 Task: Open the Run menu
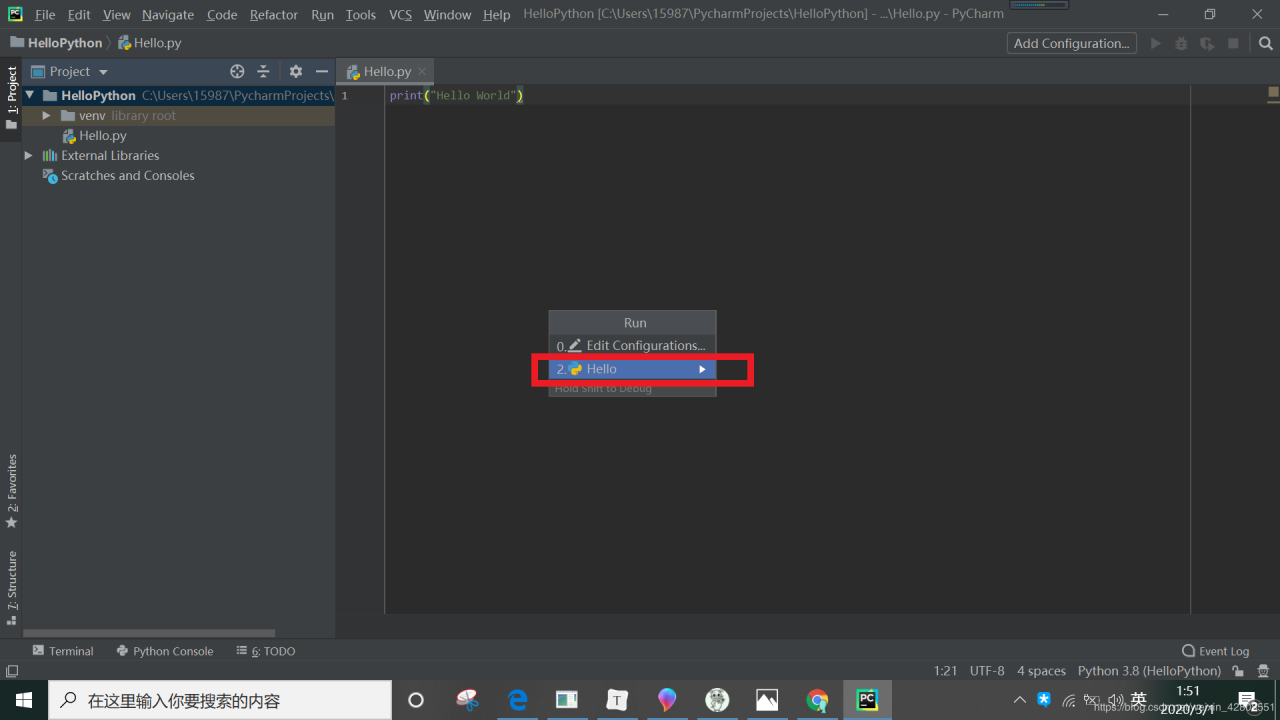coord(322,15)
